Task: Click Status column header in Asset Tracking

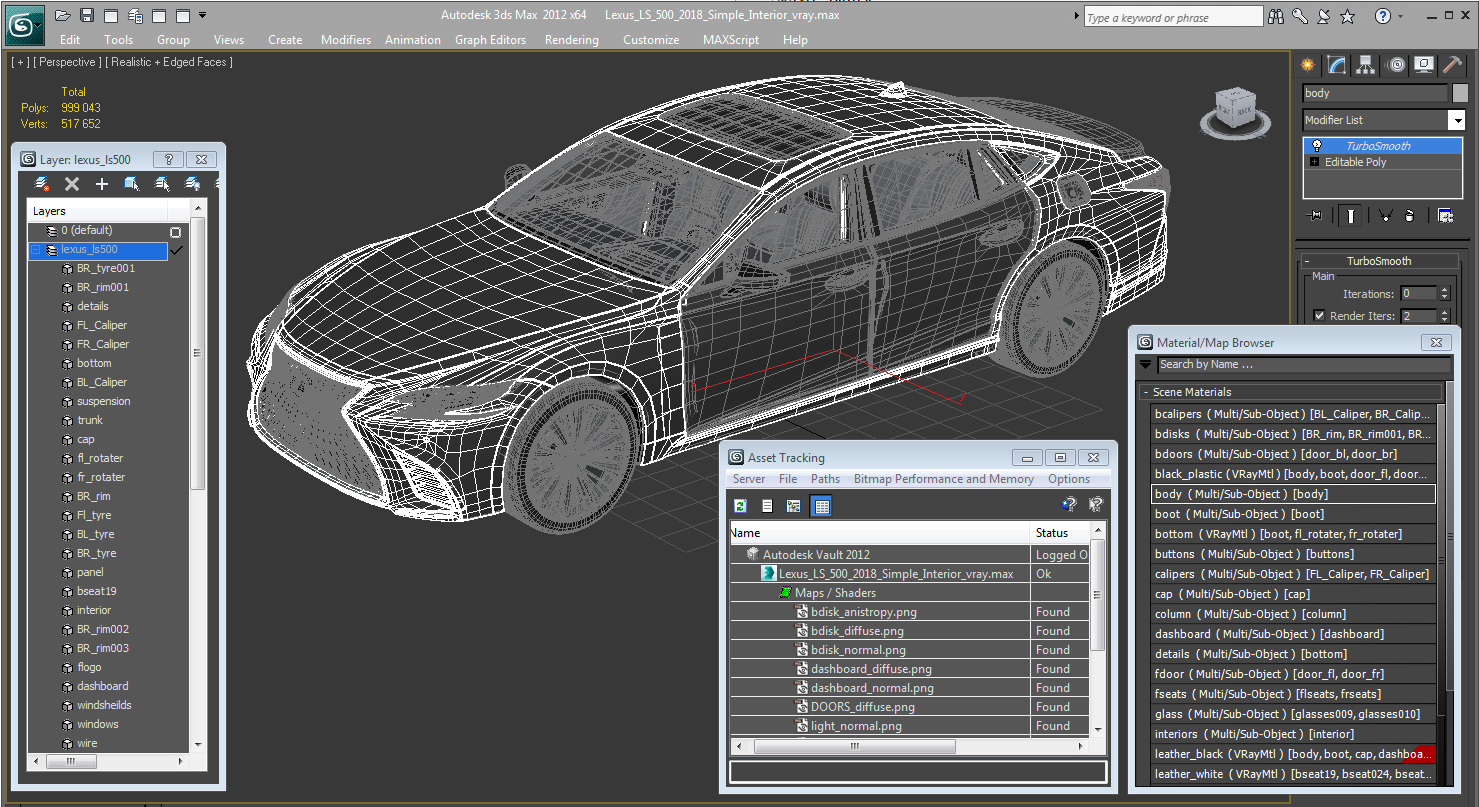Action: [1060, 533]
